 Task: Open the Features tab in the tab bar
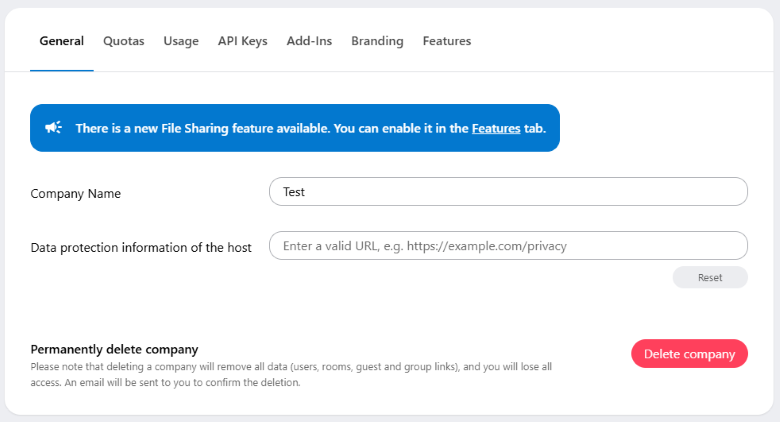pos(446,41)
